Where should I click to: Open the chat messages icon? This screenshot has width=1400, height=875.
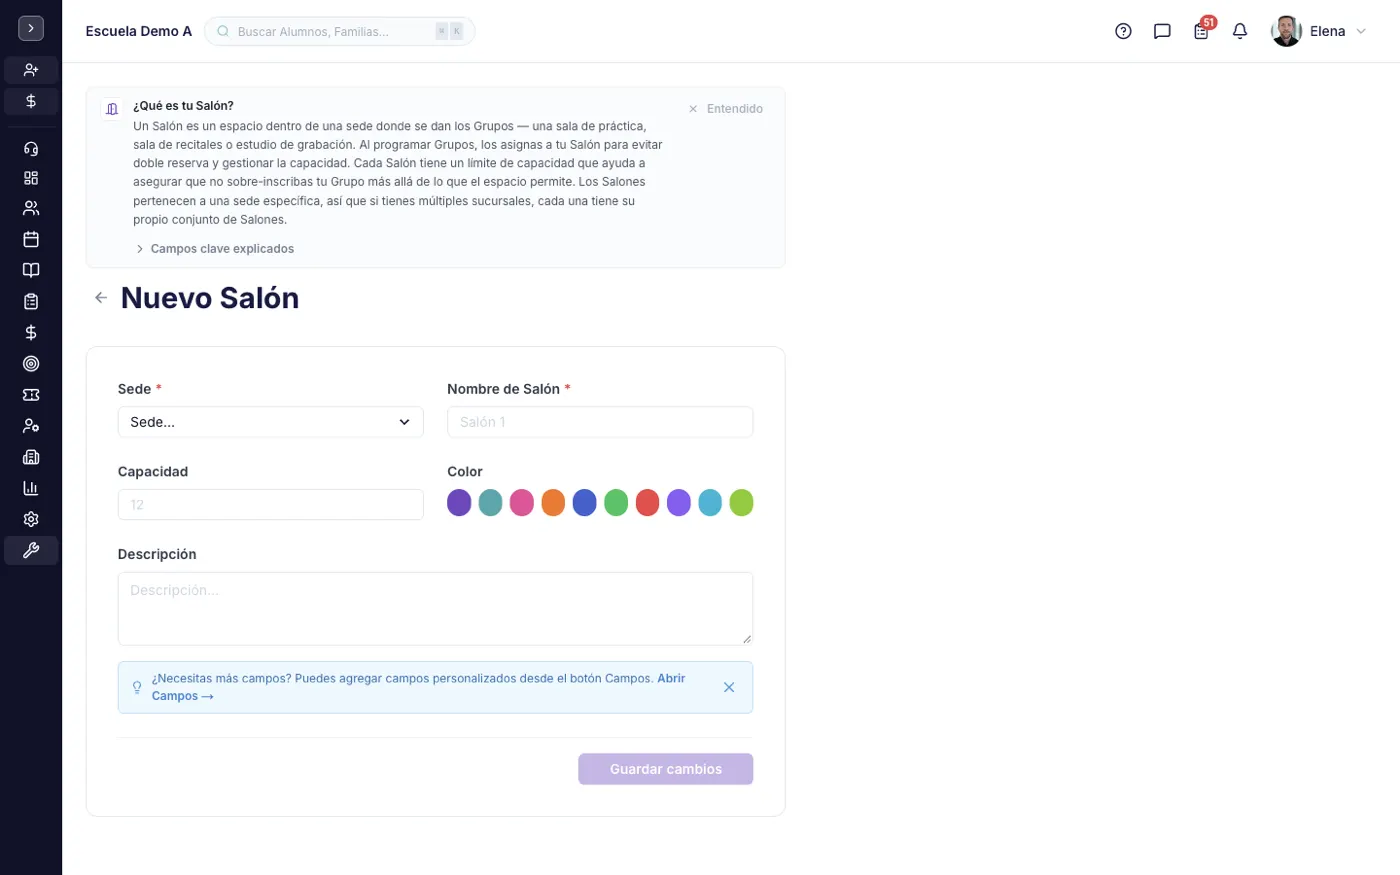coord(1162,31)
